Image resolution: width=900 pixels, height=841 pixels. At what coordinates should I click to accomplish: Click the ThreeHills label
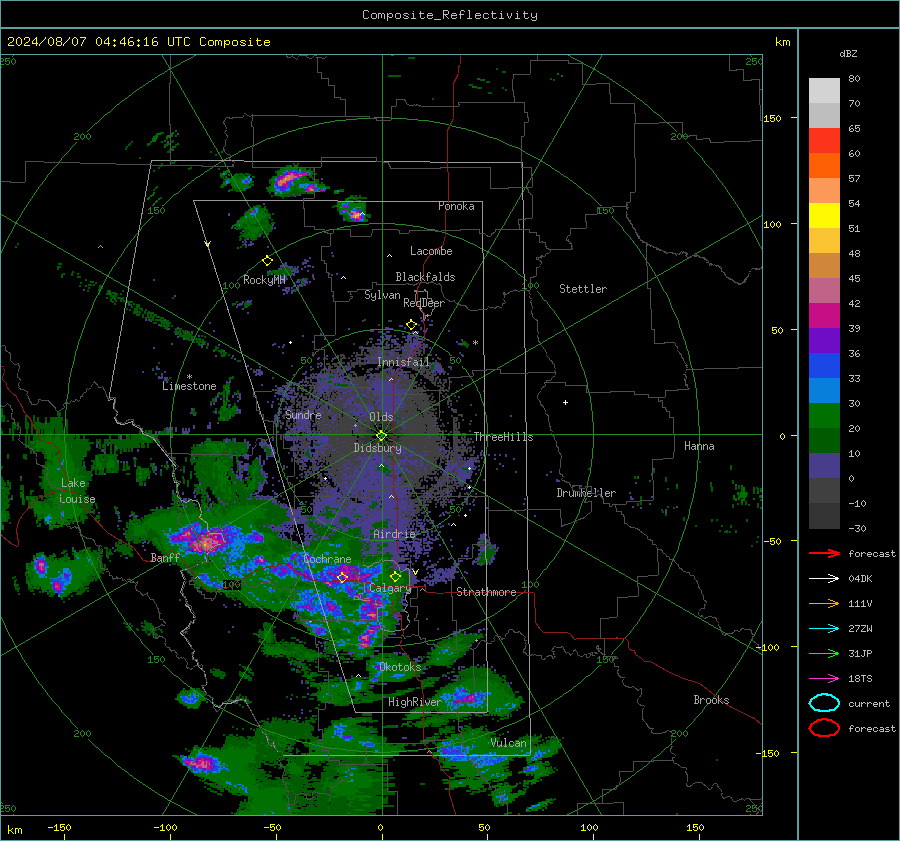[x=503, y=437]
